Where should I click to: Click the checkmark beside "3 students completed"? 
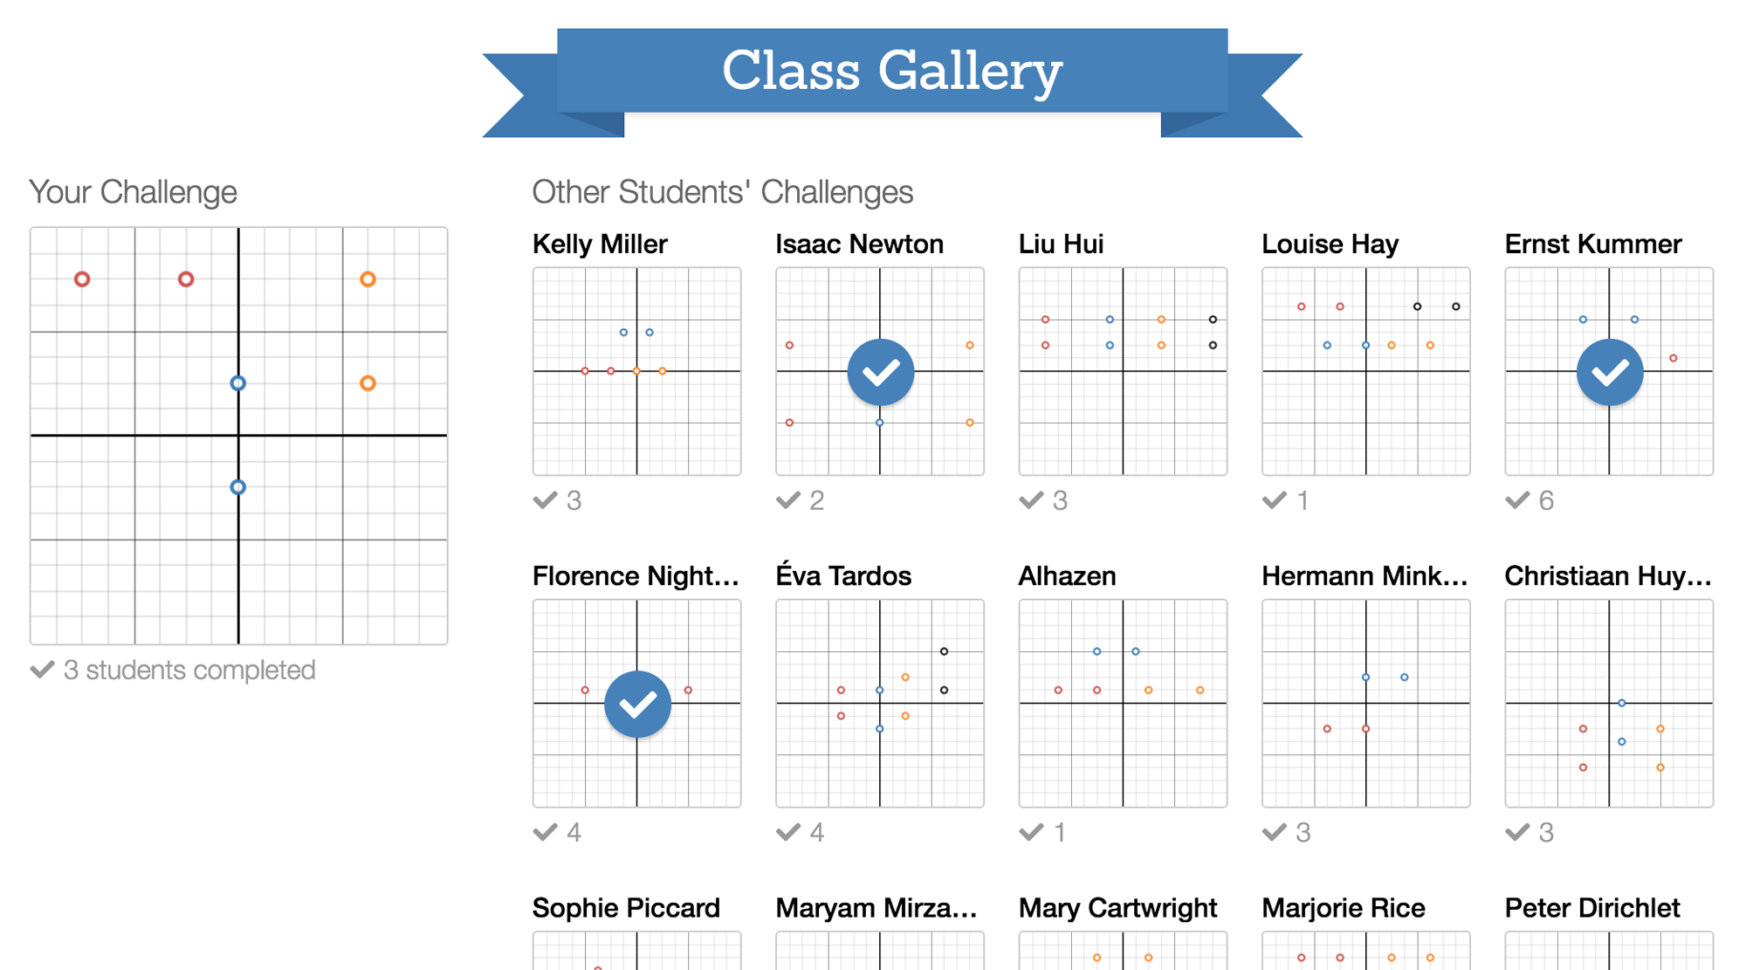click(42, 670)
